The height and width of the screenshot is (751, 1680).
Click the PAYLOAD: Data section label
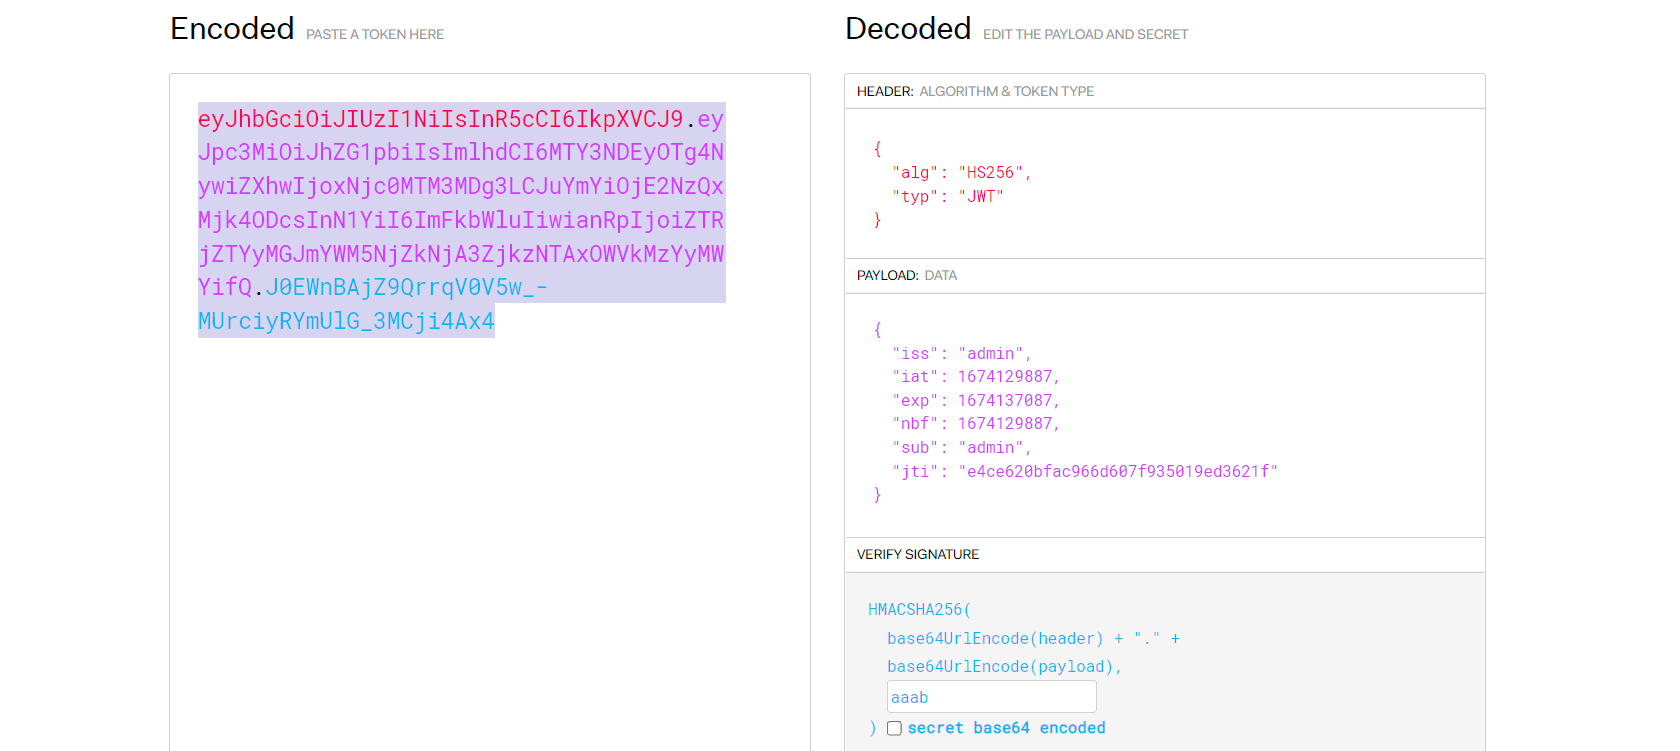906,275
